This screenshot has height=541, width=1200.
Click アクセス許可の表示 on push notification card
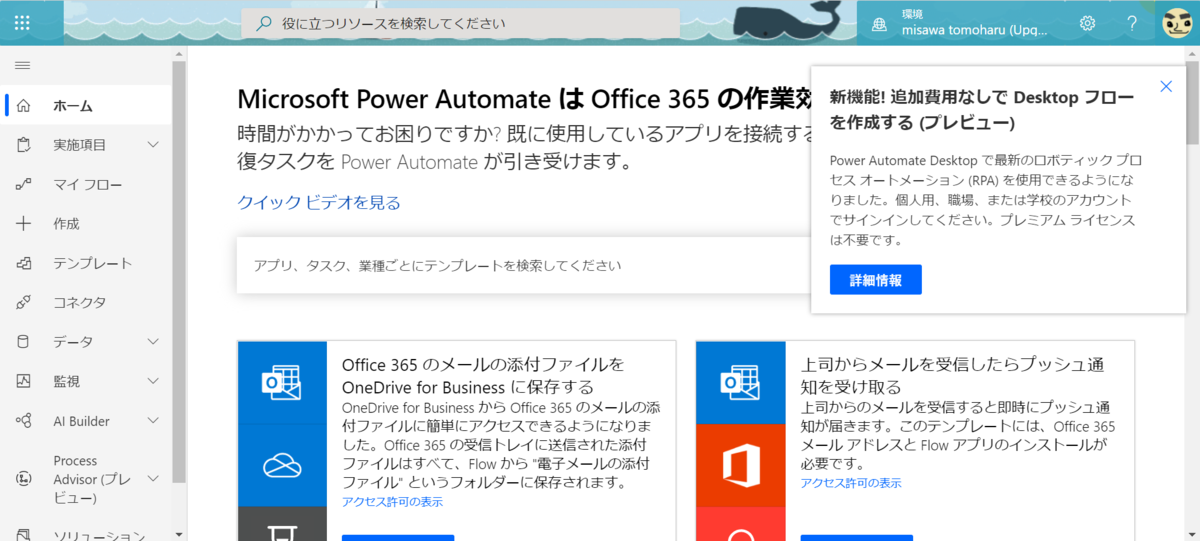tap(851, 483)
